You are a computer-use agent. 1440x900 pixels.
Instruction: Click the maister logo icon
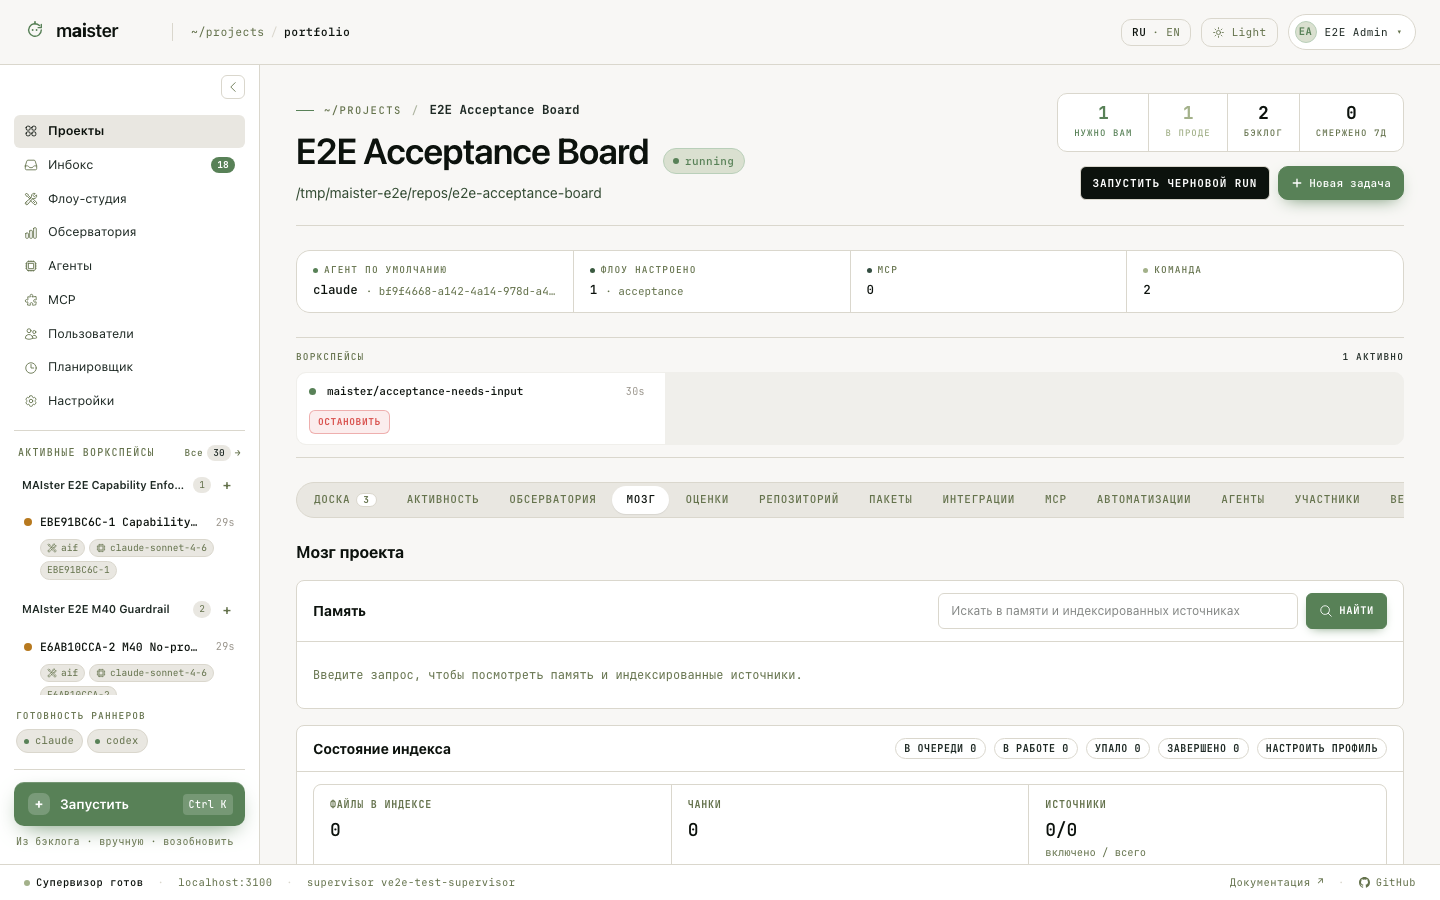point(35,30)
